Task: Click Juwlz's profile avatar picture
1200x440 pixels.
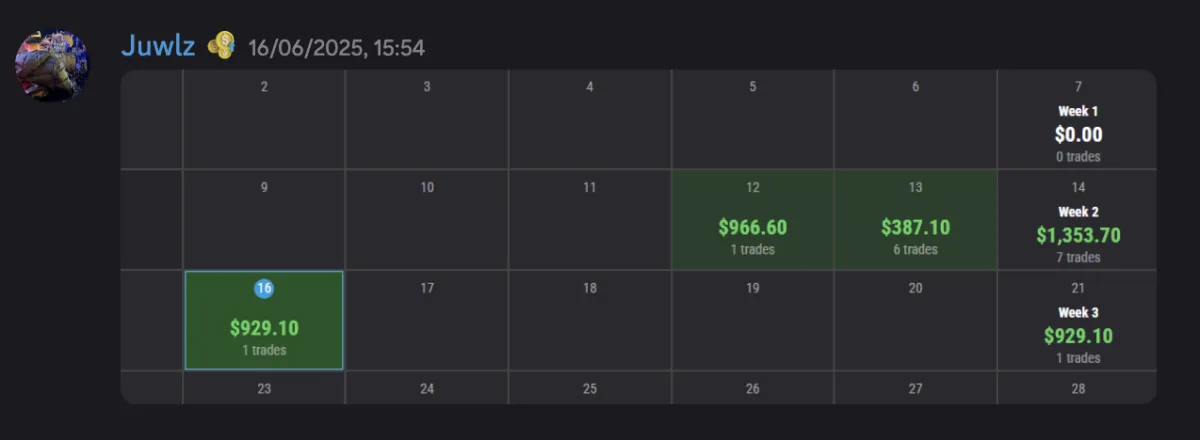Action: click(53, 65)
